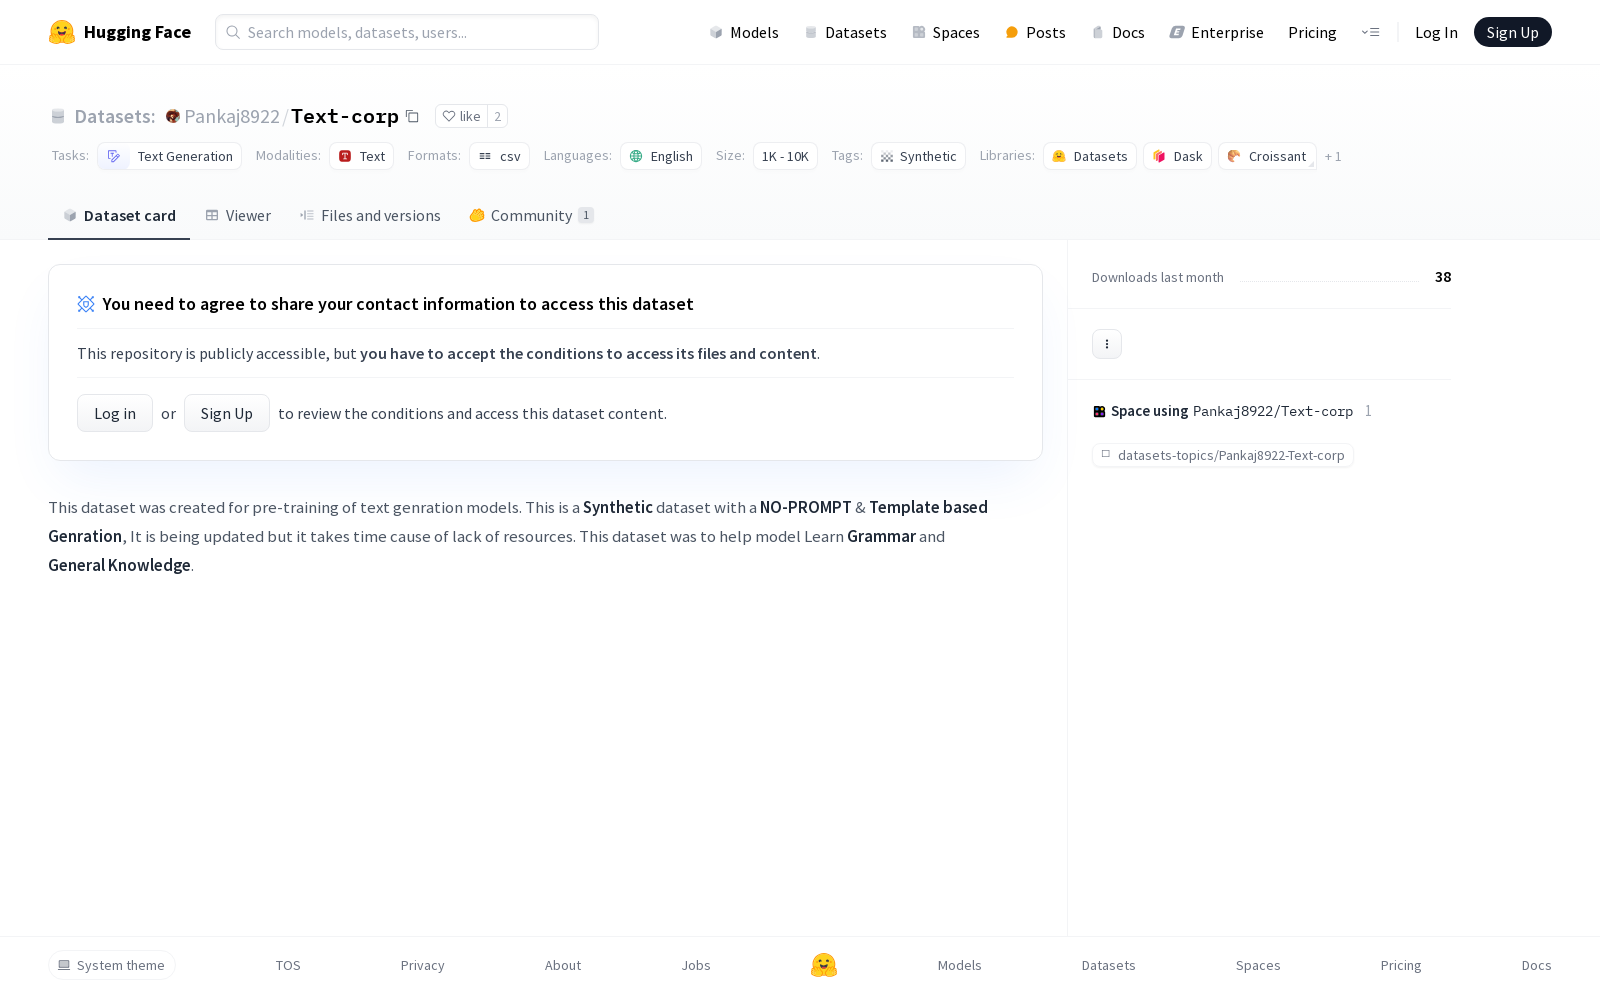Open Datasets in the top navigation
The width and height of the screenshot is (1600, 1000).
(x=846, y=32)
